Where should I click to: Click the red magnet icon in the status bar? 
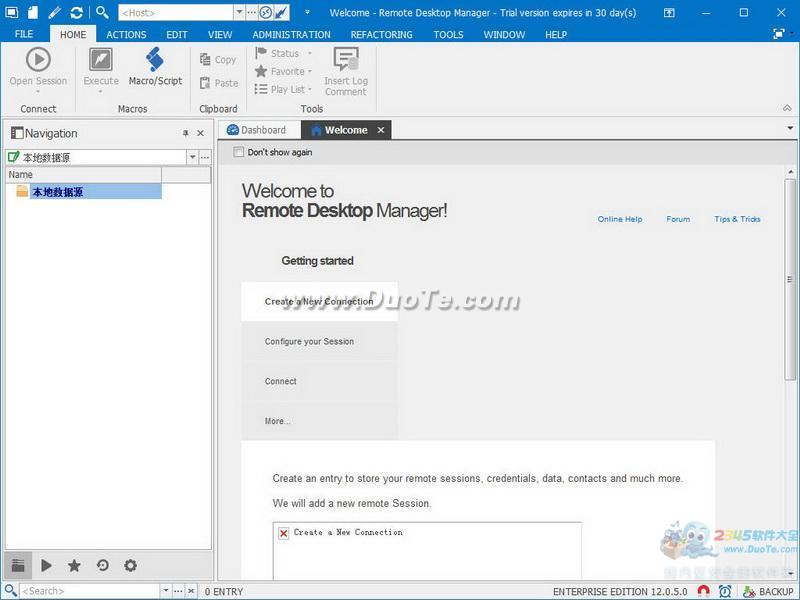(x=704, y=591)
